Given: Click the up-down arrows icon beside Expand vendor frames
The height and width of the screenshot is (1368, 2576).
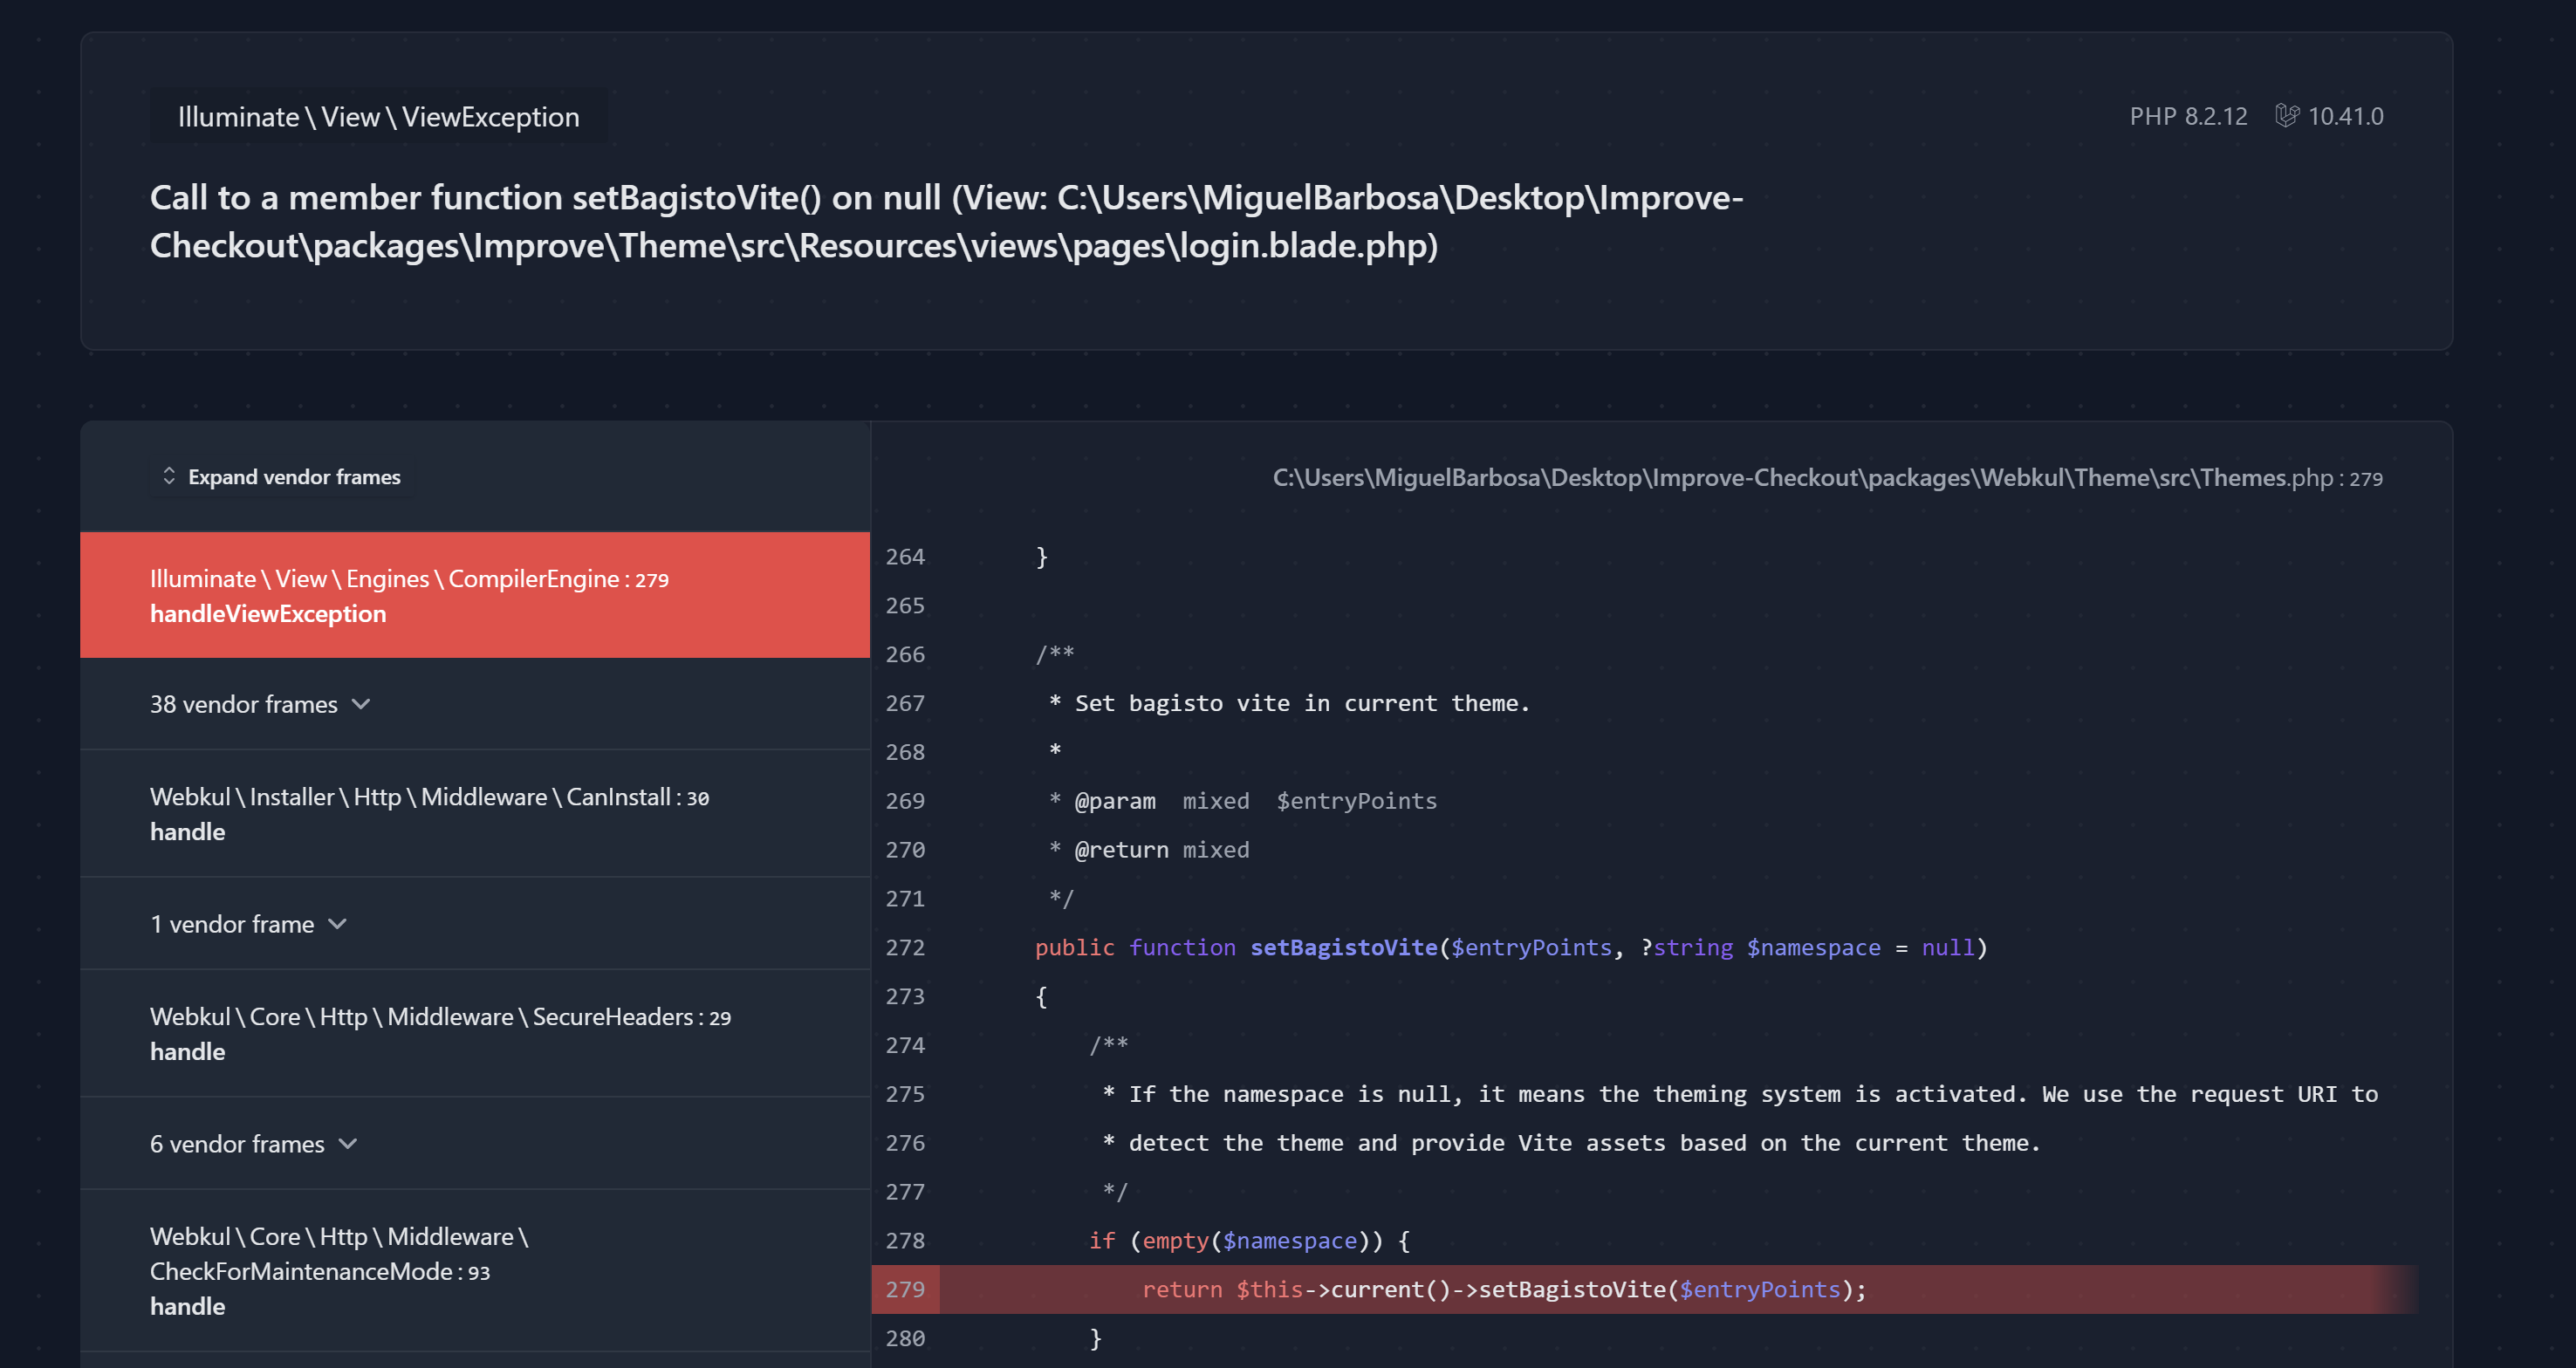Looking at the screenshot, I should [x=169, y=476].
